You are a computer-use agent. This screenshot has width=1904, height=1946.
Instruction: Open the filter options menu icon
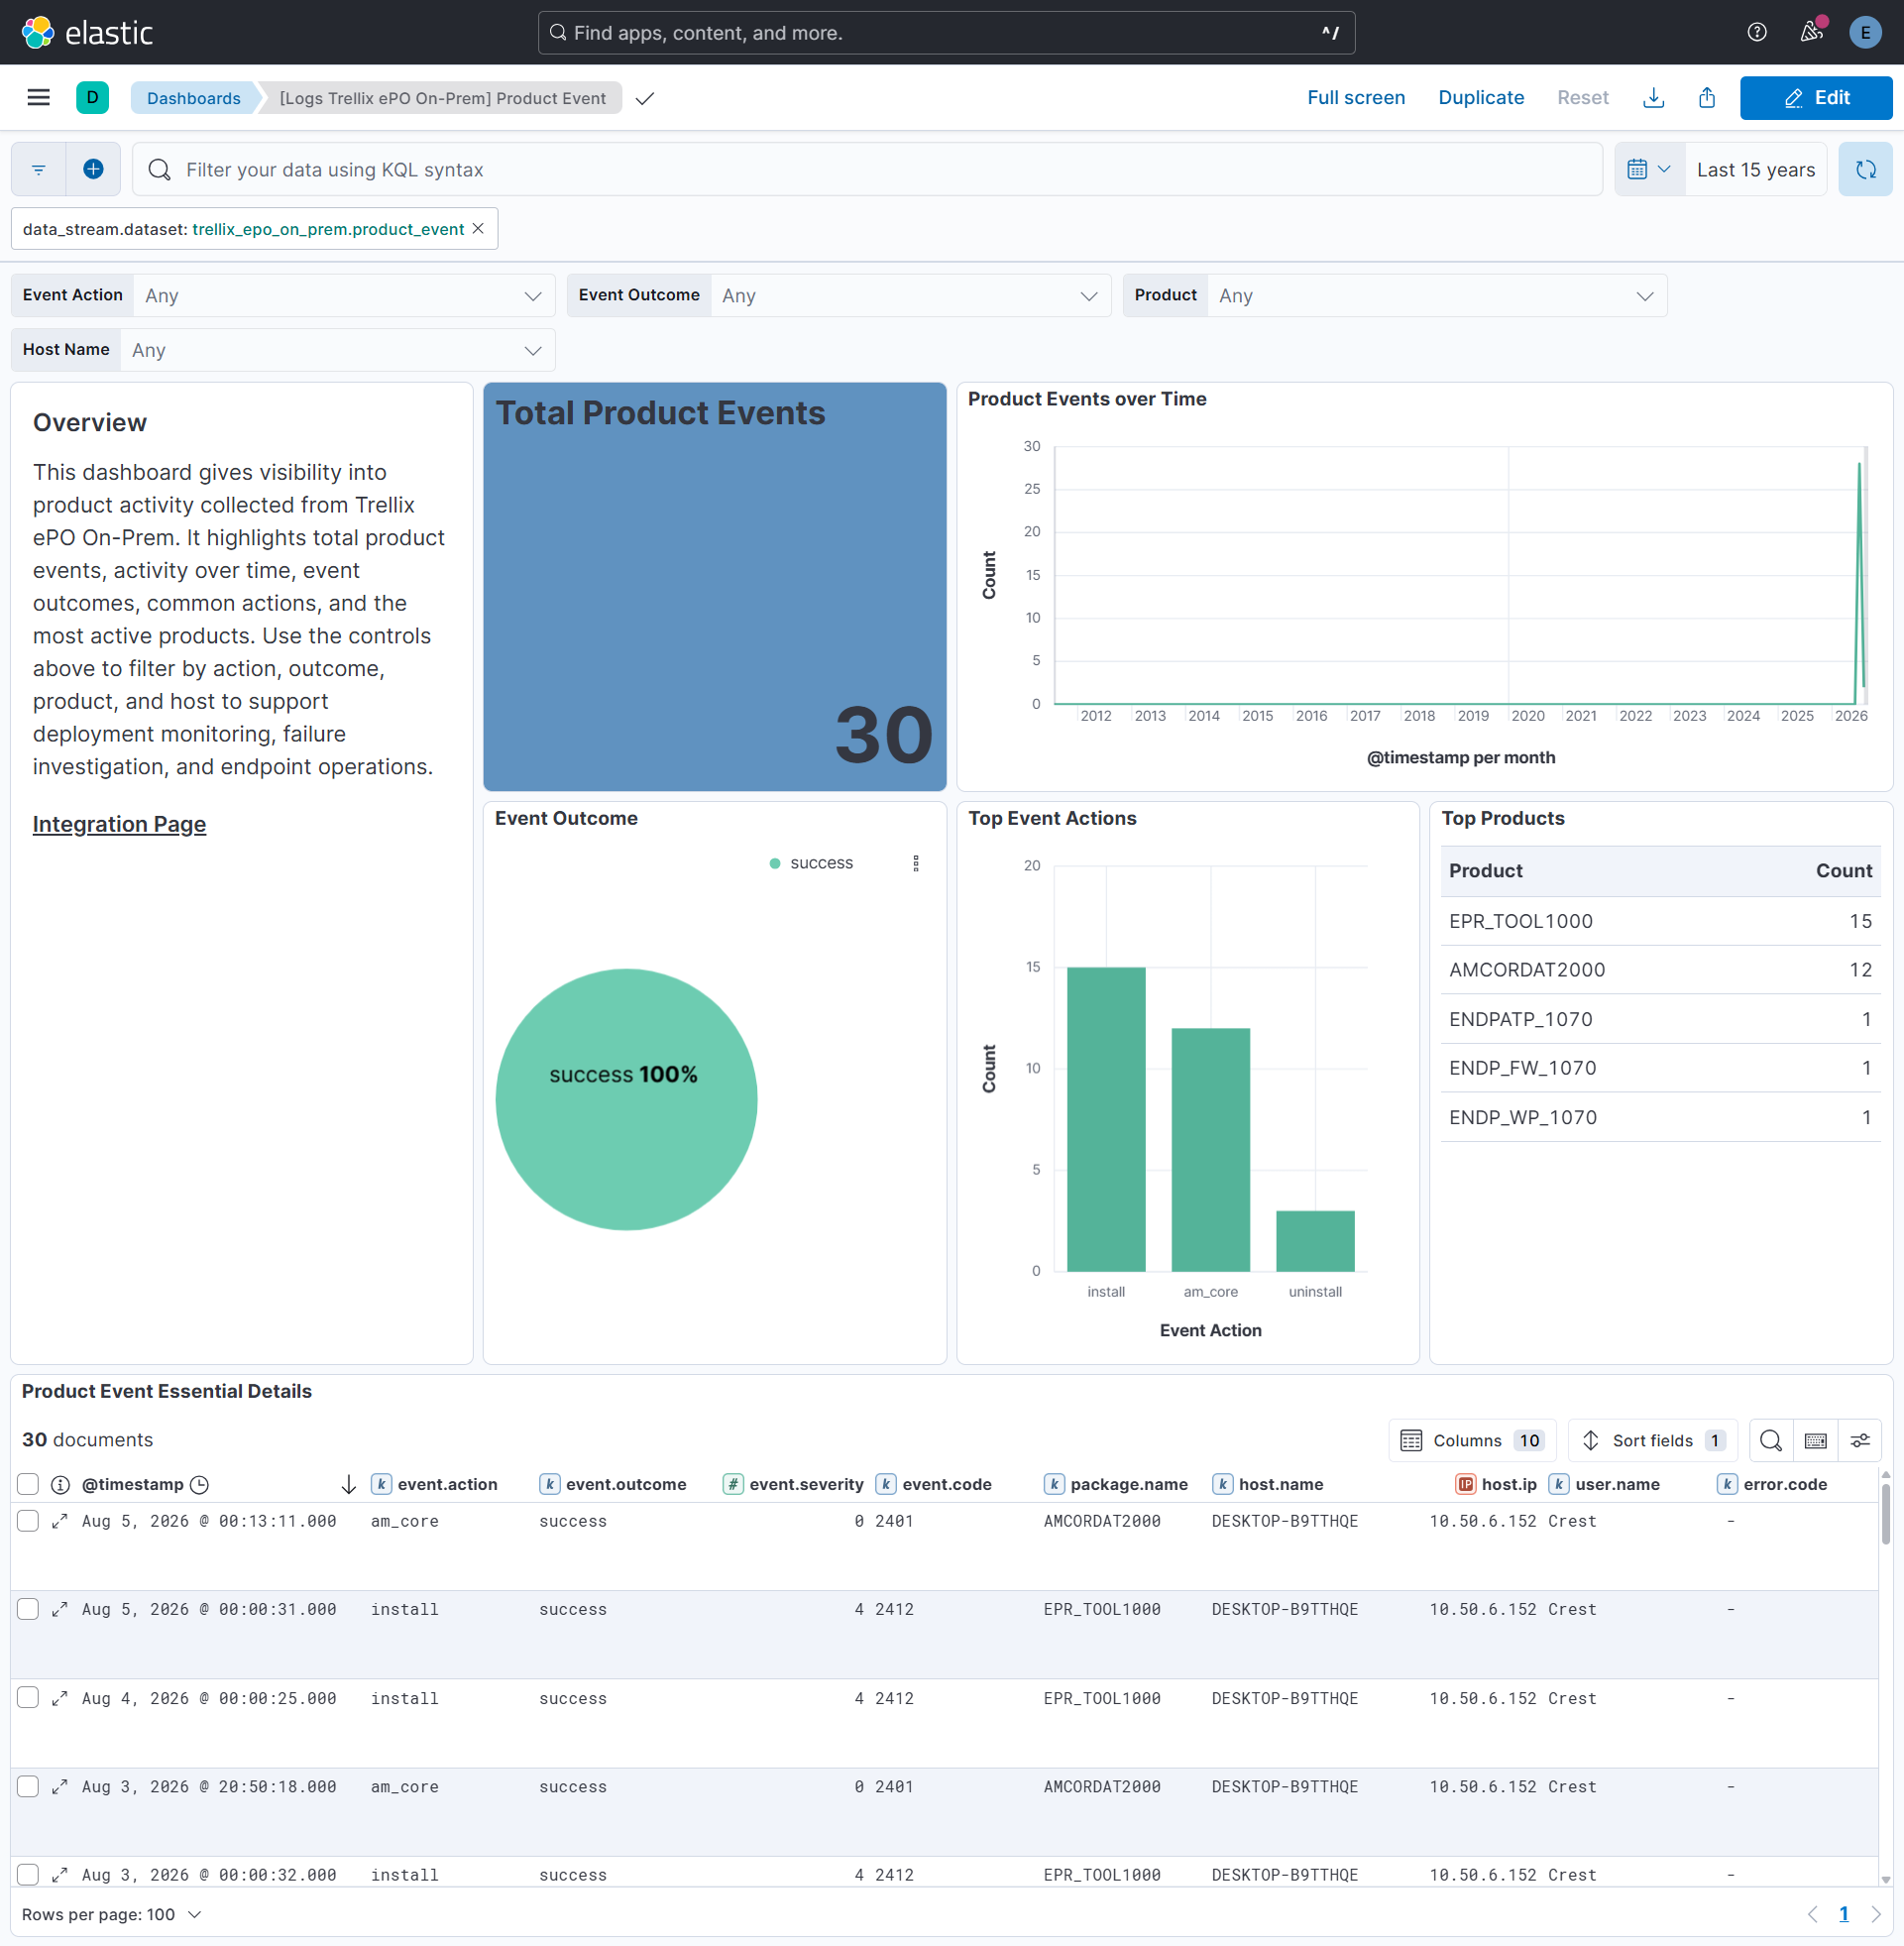click(38, 169)
